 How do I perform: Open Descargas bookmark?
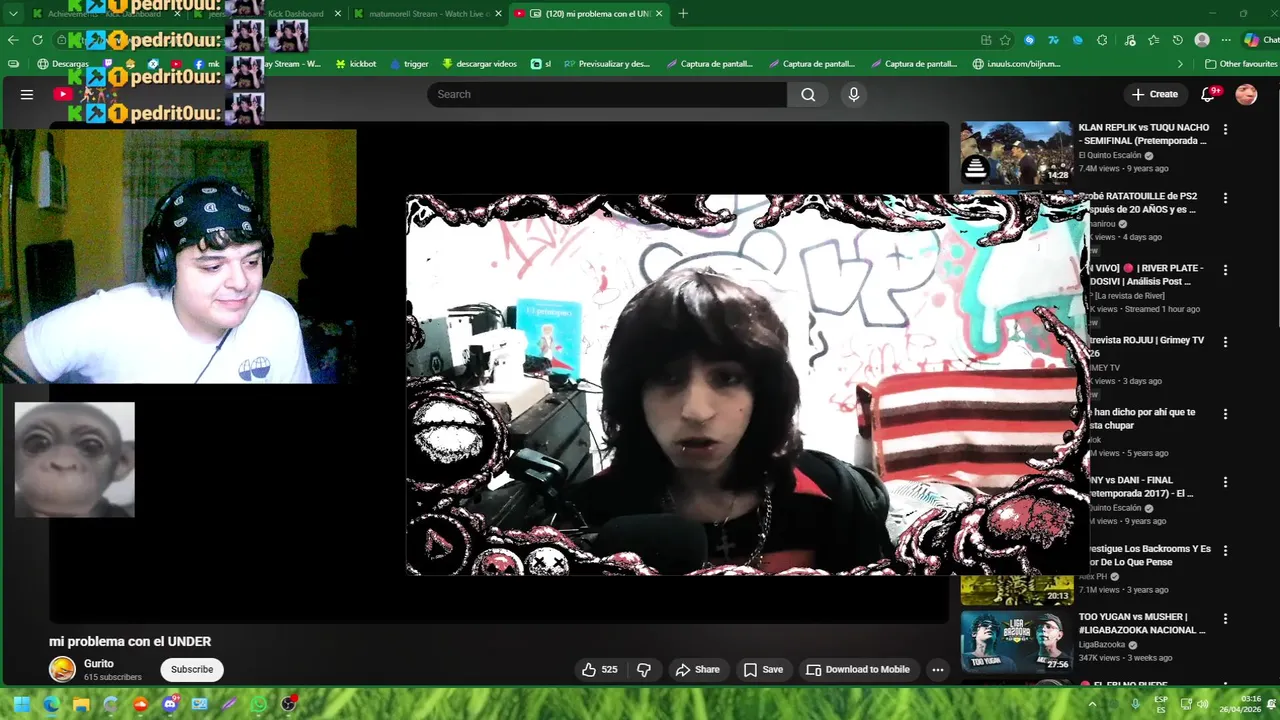(63, 64)
